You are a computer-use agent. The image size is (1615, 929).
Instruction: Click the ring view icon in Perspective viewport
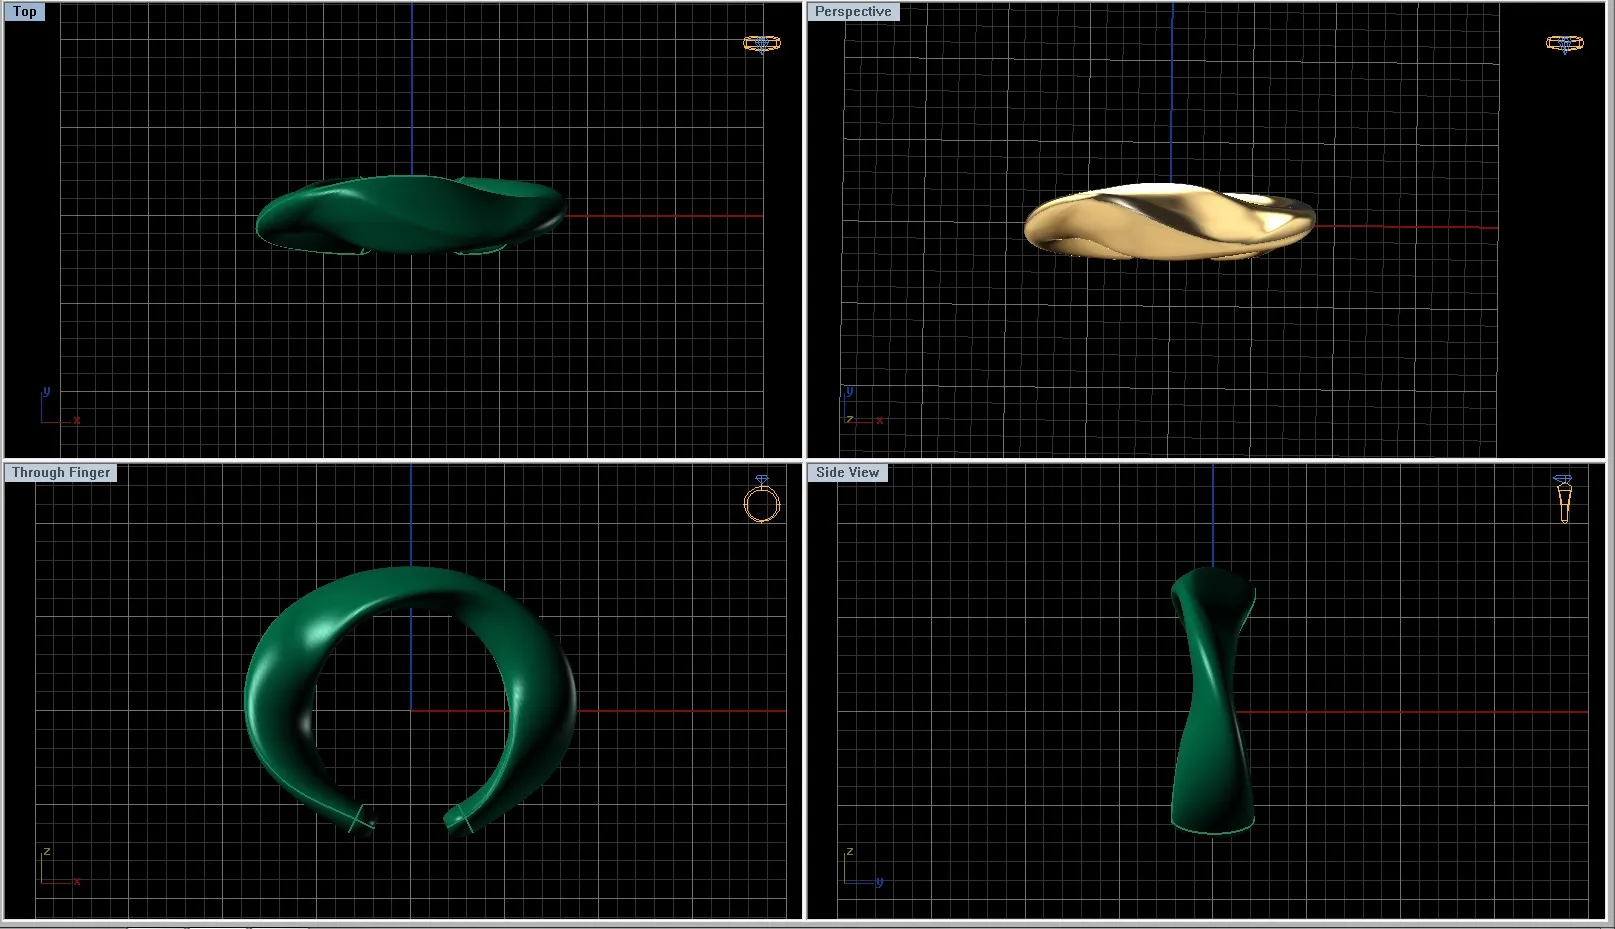pos(1564,43)
